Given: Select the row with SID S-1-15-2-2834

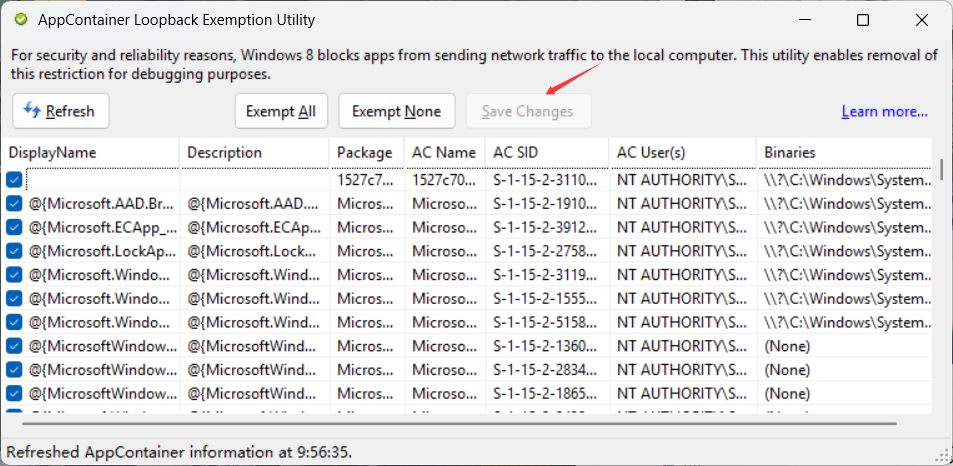Looking at the screenshot, I should (x=548, y=370).
